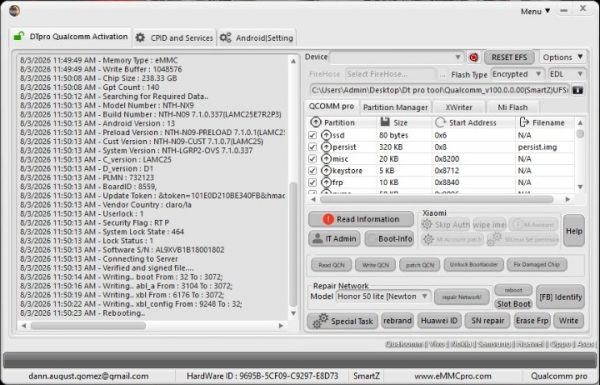
Task: Click the up-arrow icon on the frp row
Action: [326, 183]
